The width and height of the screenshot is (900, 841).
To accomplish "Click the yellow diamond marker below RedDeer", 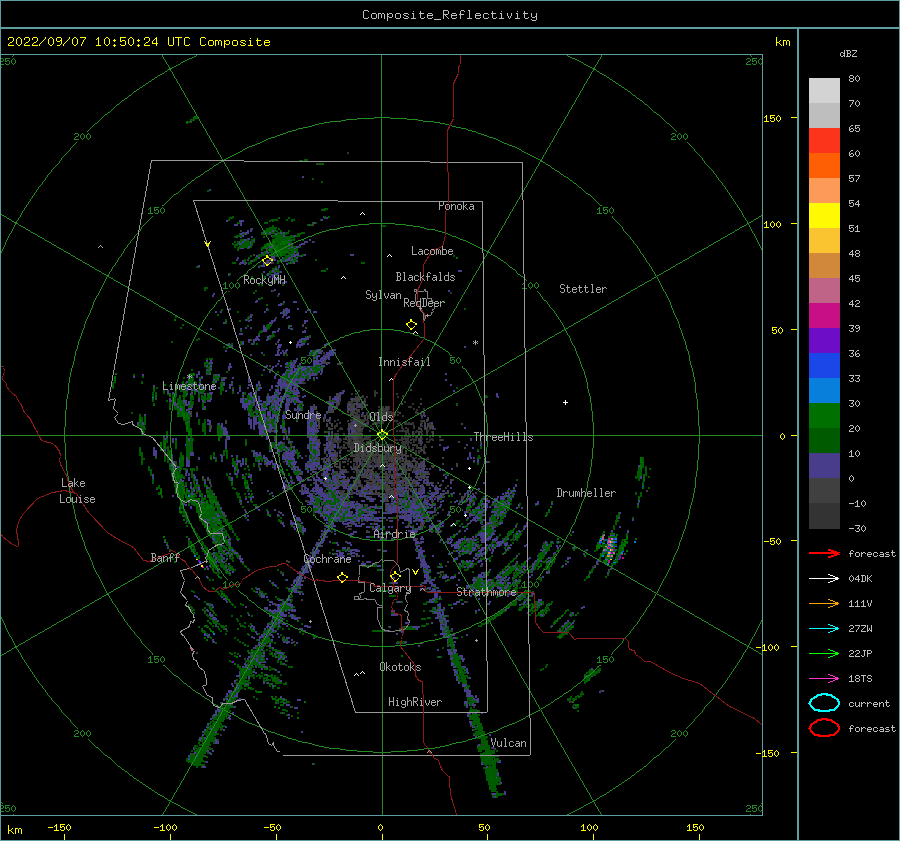I will pos(412,325).
